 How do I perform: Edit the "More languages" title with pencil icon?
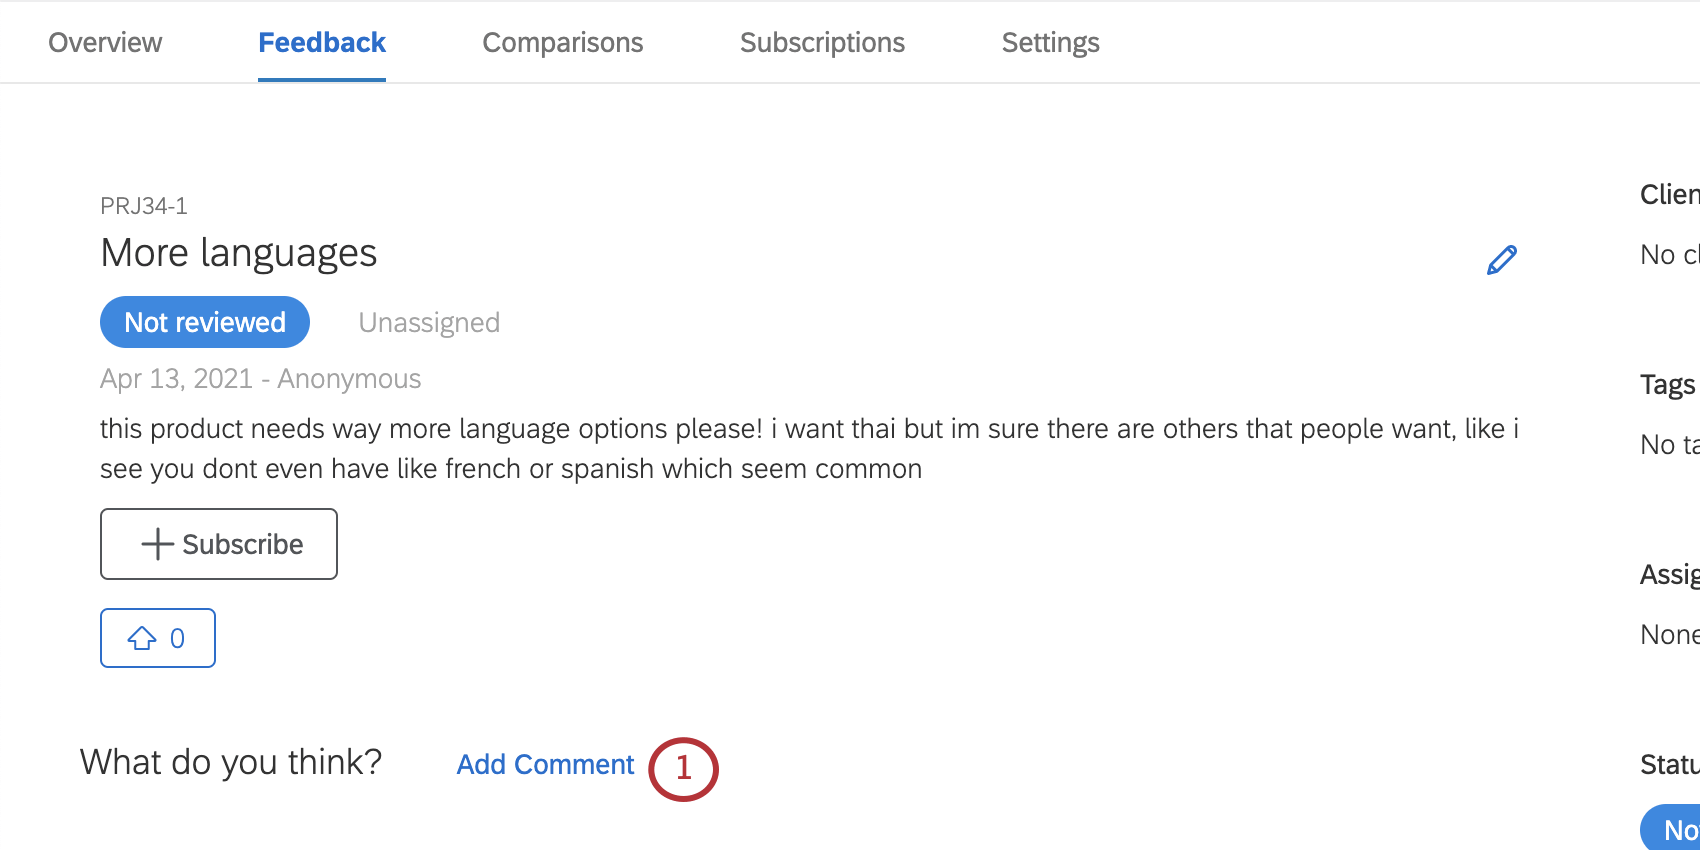tap(1500, 259)
